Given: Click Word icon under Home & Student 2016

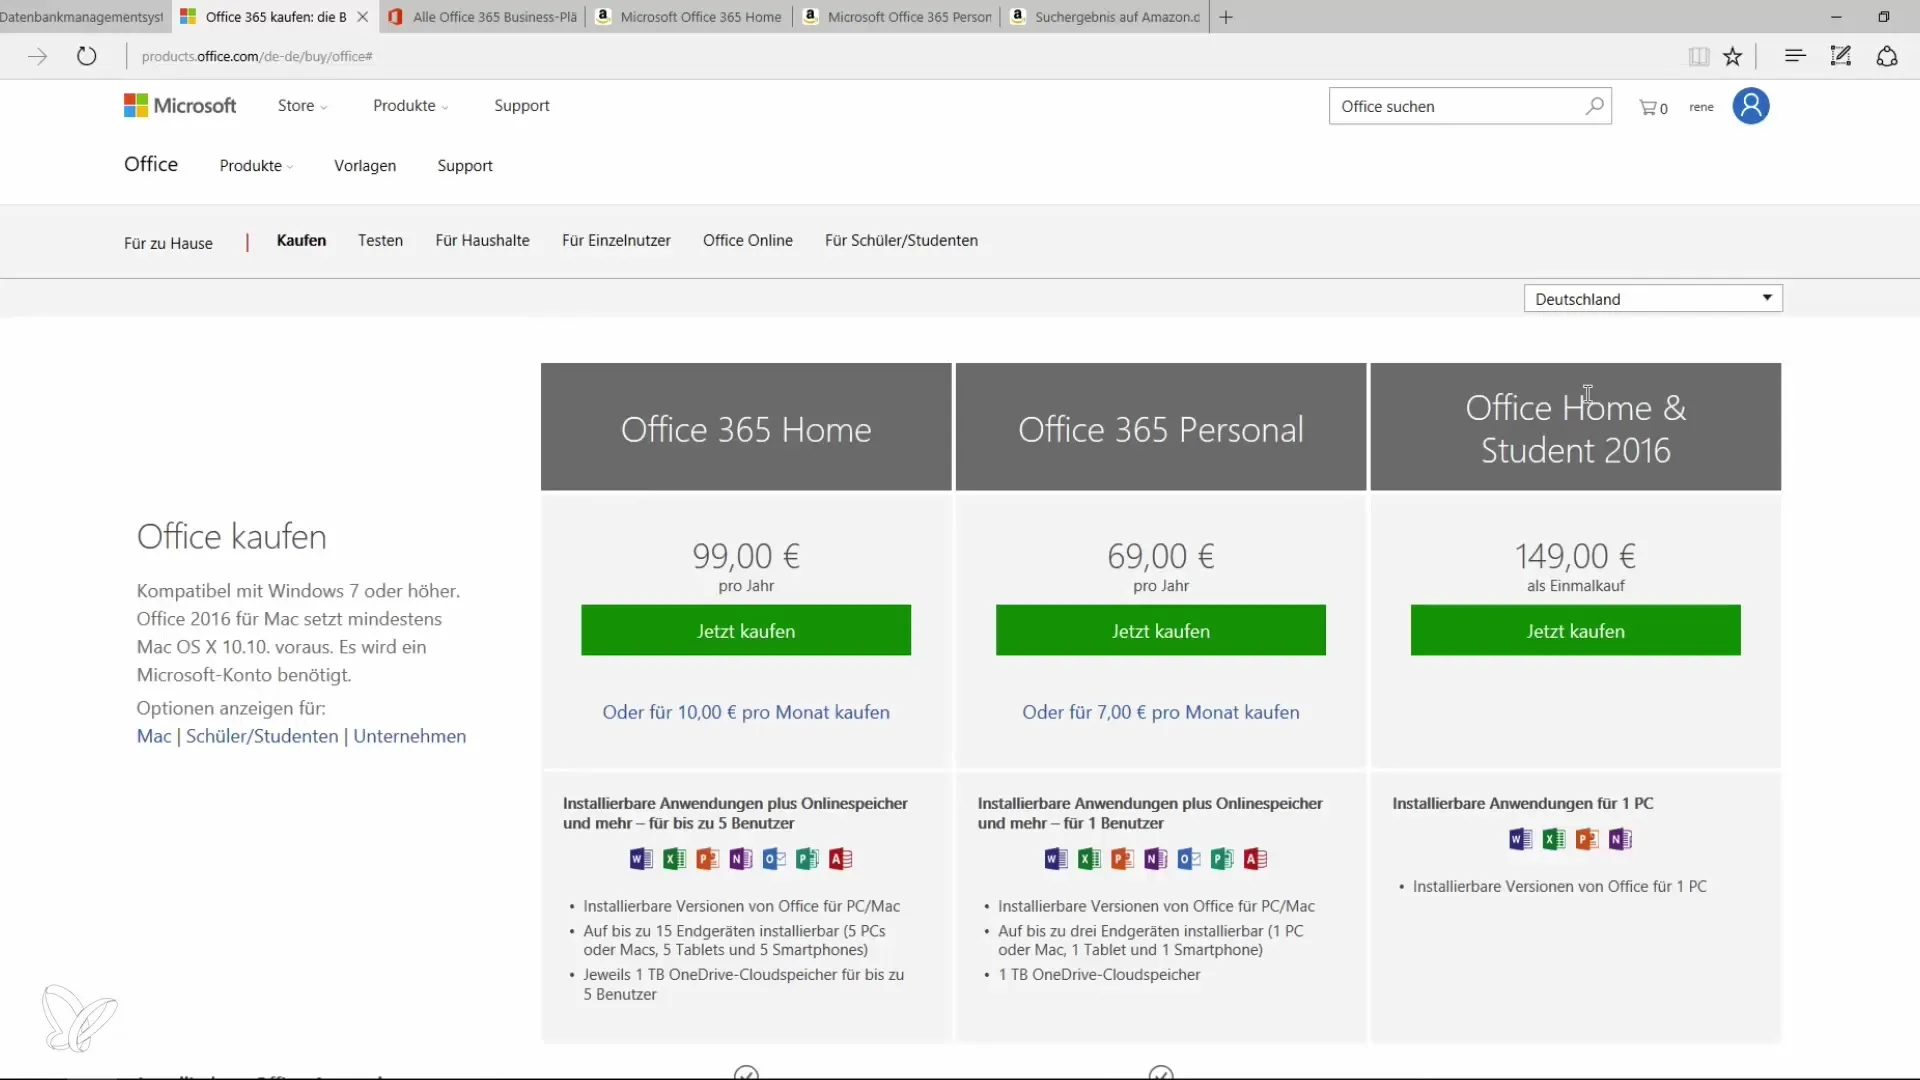Looking at the screenshot, I should coord(1521,839).
